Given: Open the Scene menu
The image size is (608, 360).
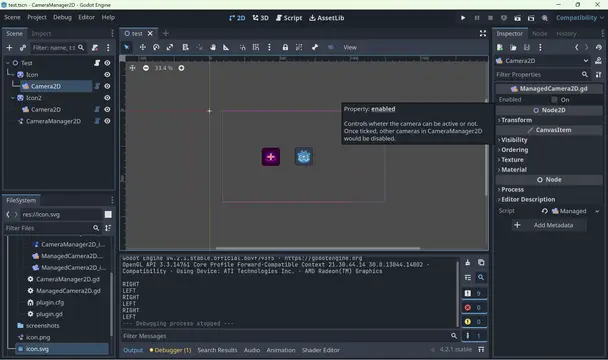Looking at the screenshot, I should tap(12, 17).
